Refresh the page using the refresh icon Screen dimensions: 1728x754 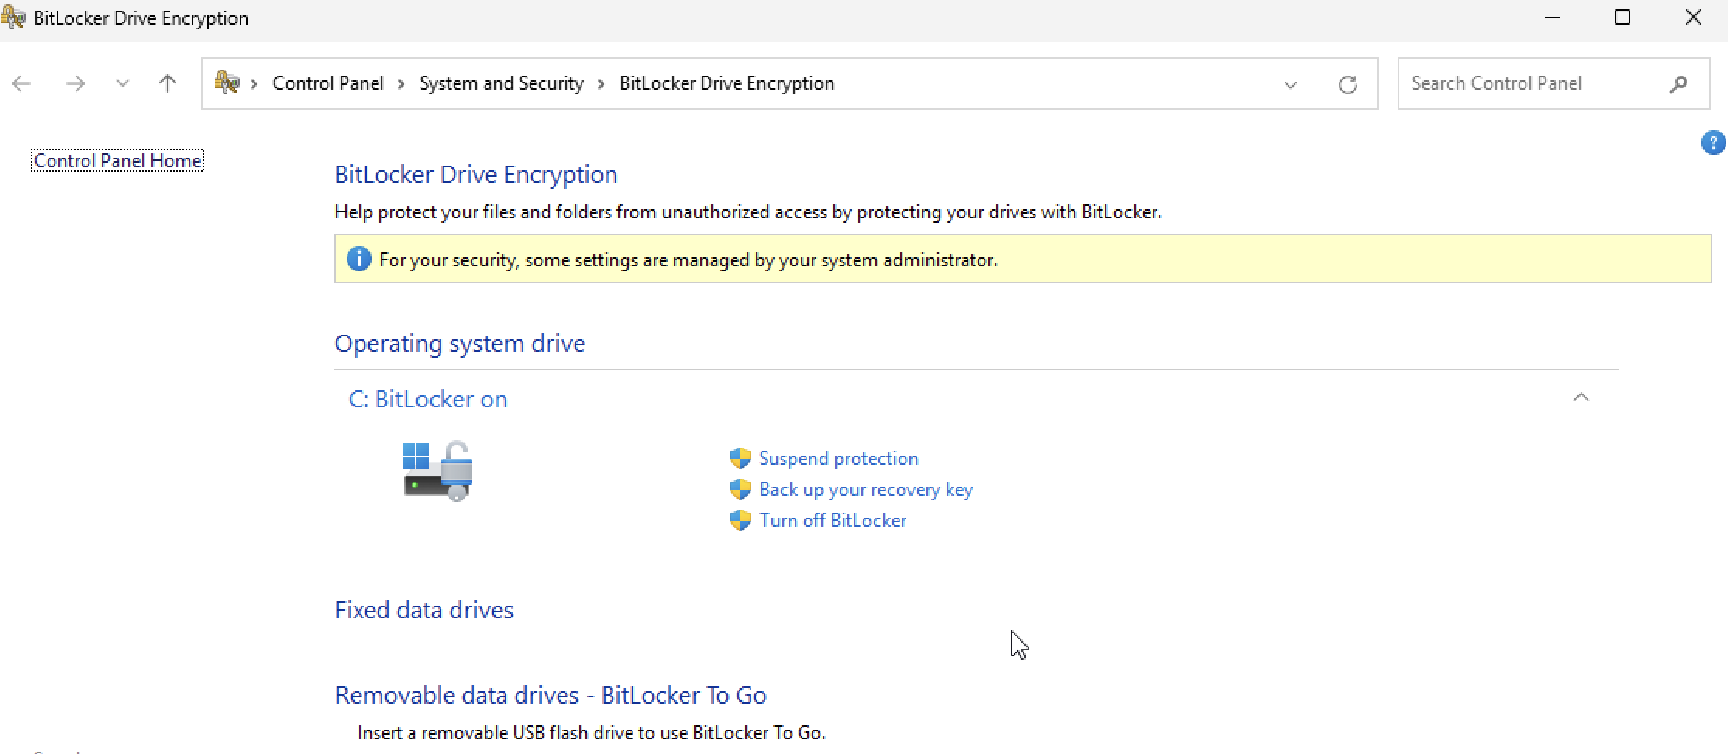click(x=1348, y=84)
